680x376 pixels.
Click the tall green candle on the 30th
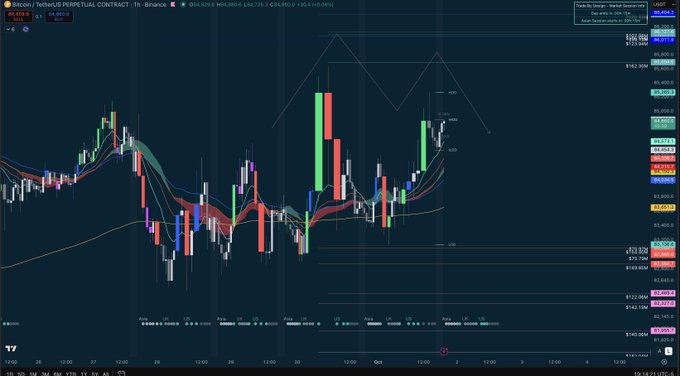coord(319,141)
